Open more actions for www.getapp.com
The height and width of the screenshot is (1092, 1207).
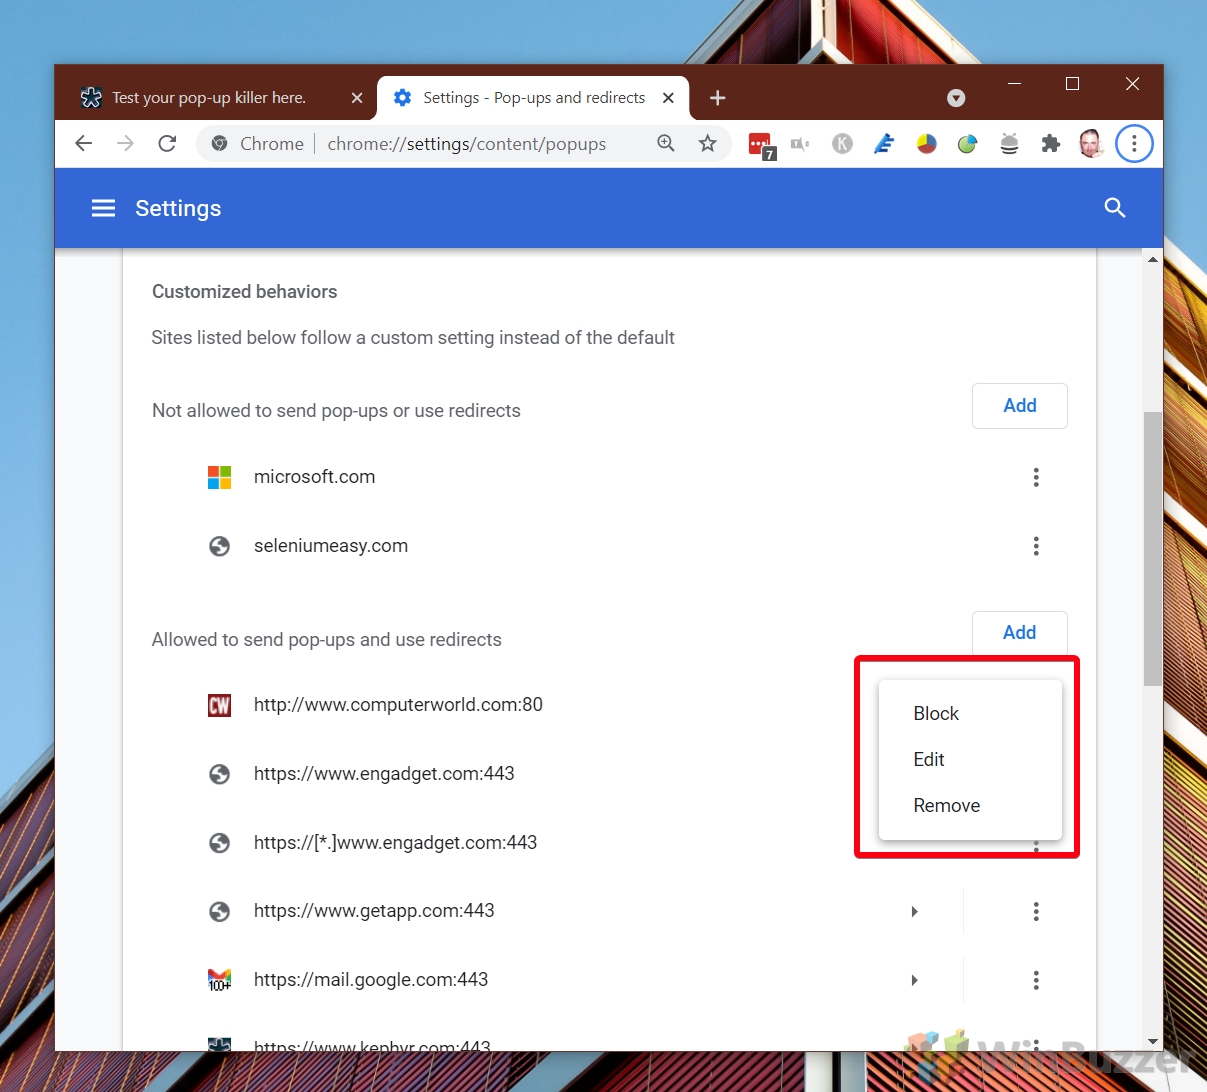click(1036, 911)
